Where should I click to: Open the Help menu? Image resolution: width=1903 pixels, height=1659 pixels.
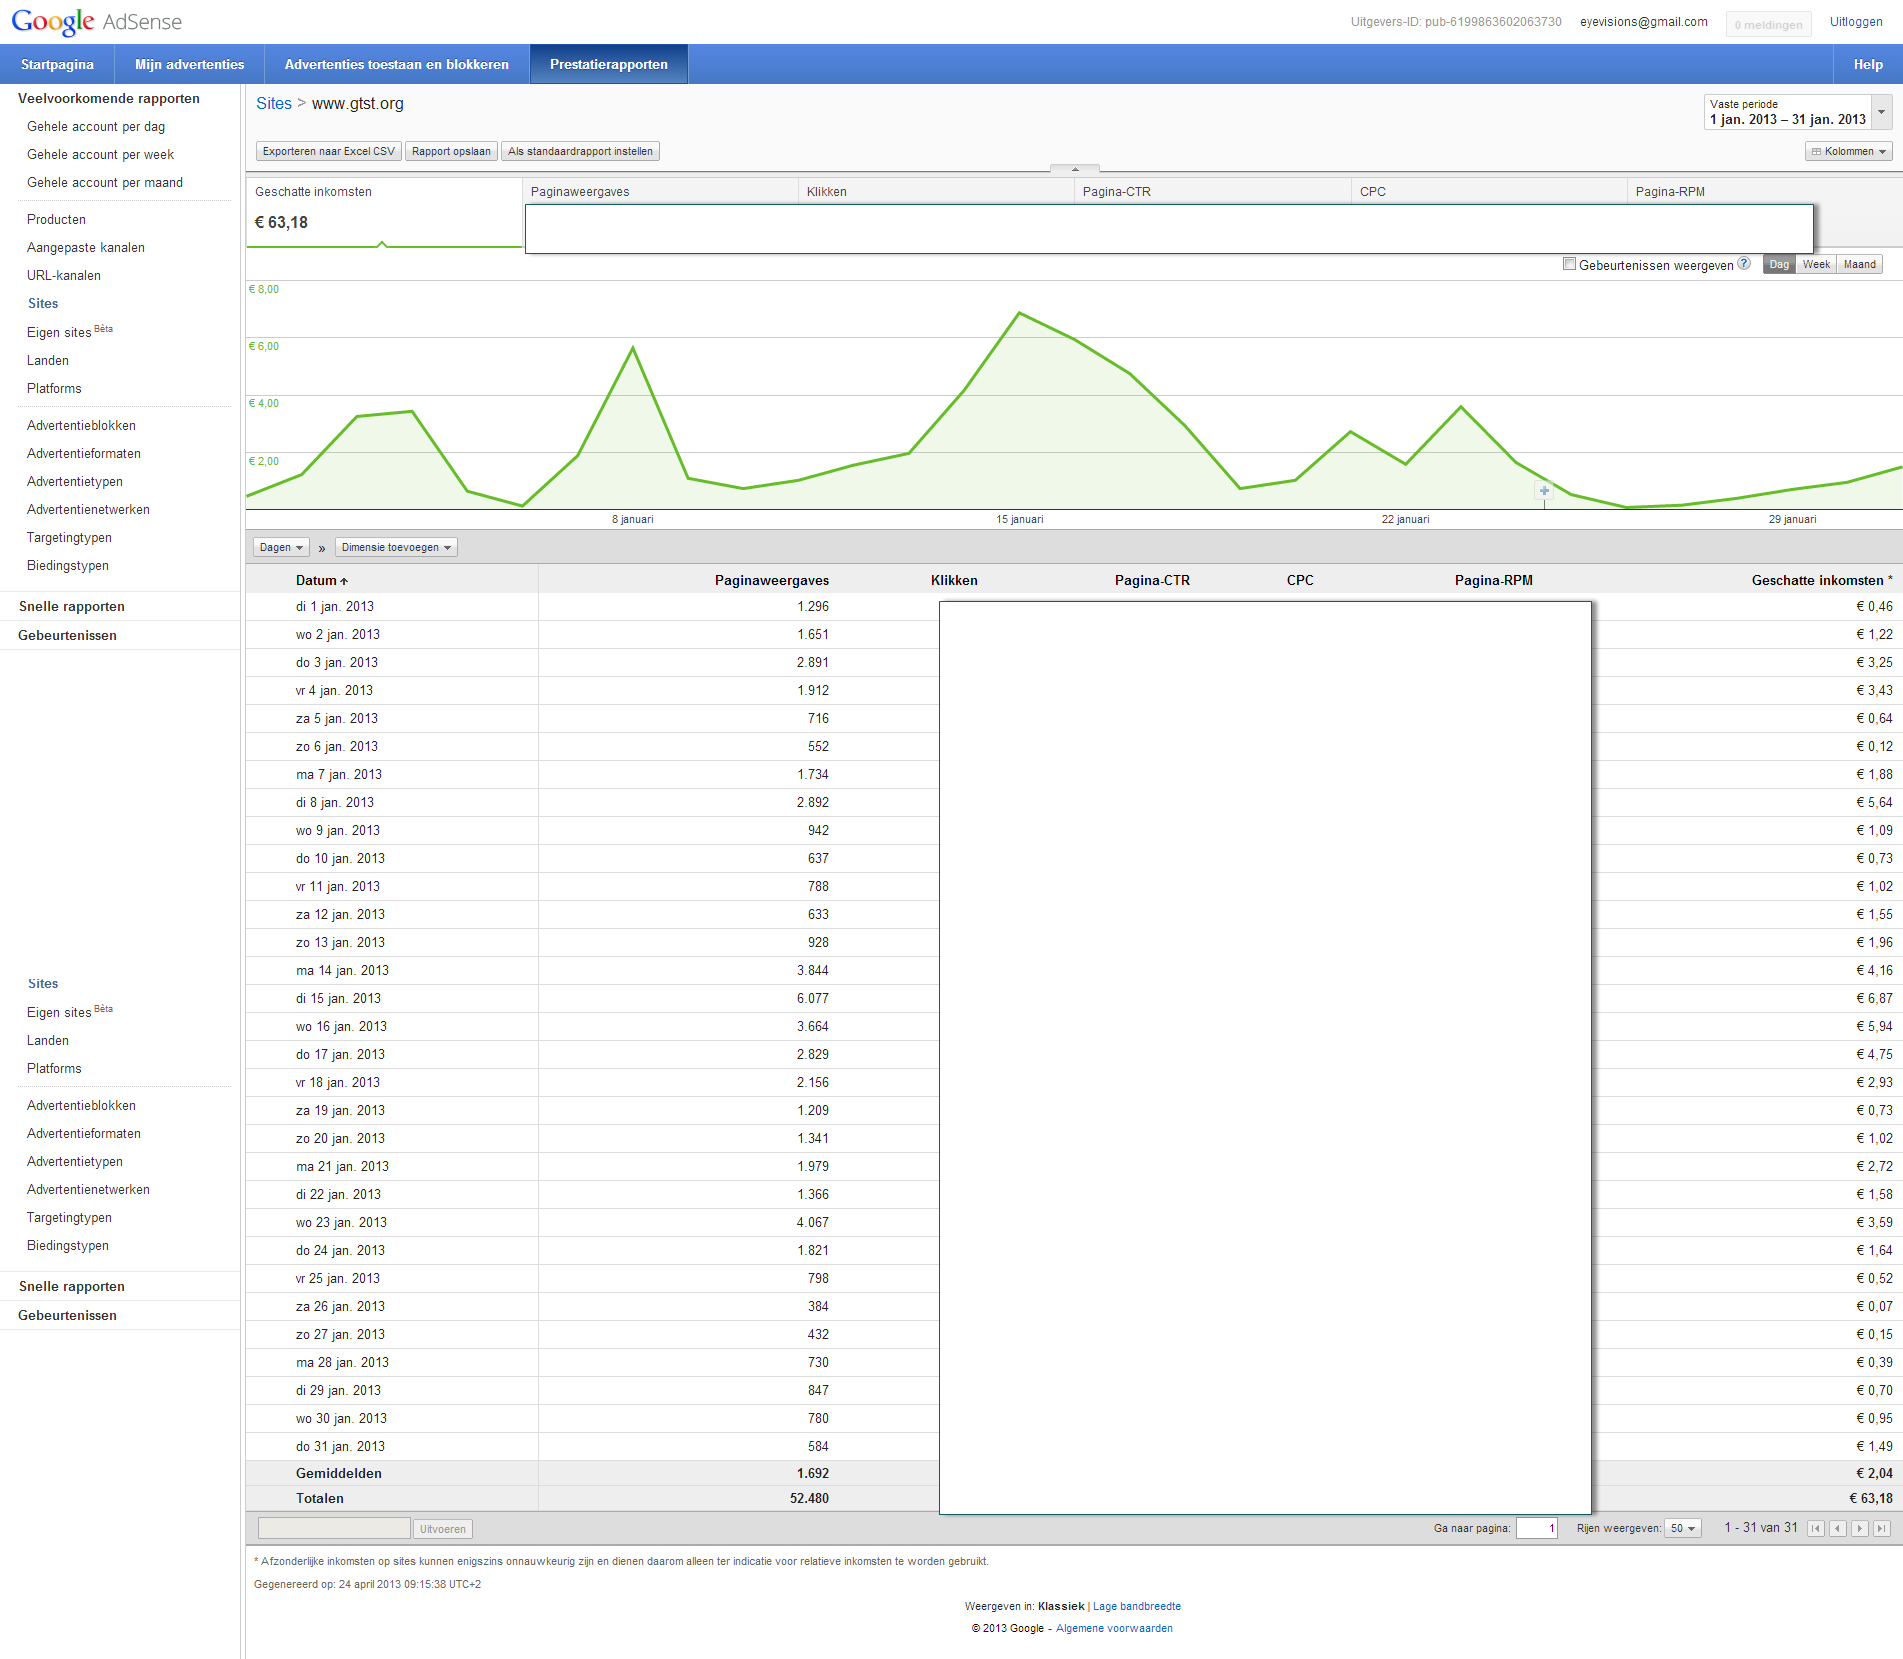click(x=1868, y=64)
